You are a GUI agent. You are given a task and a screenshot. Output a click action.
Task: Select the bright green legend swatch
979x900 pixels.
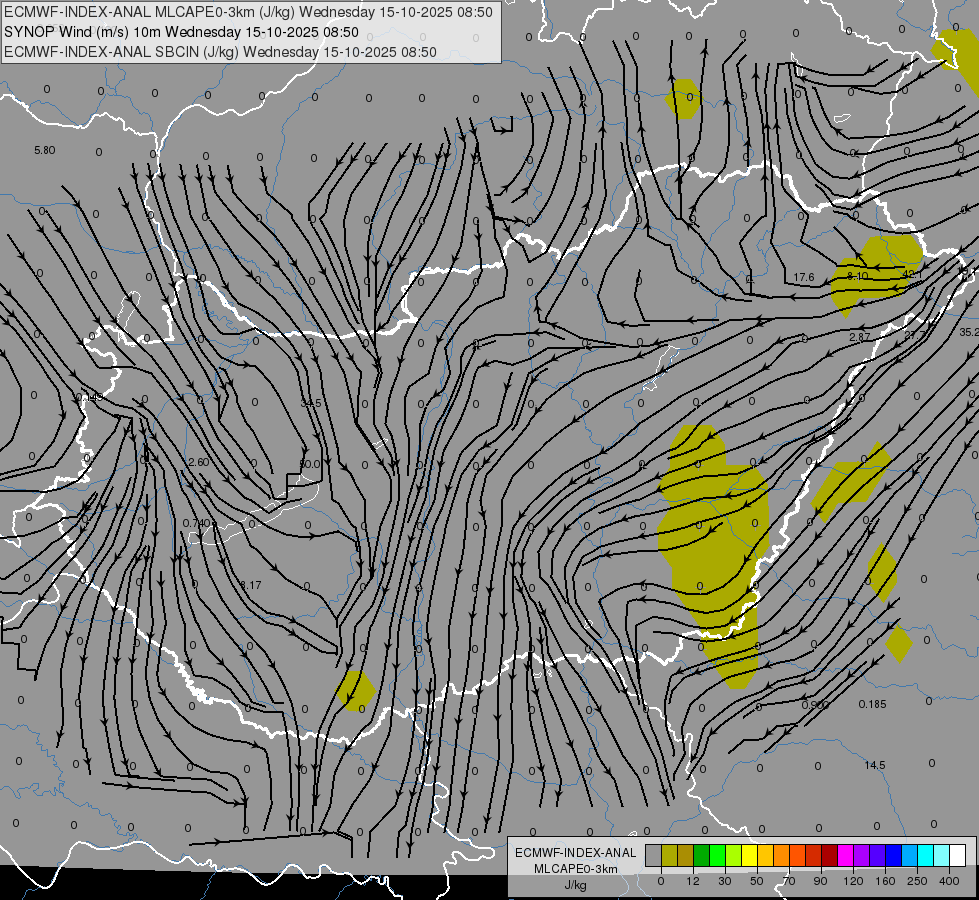point(717,855)
